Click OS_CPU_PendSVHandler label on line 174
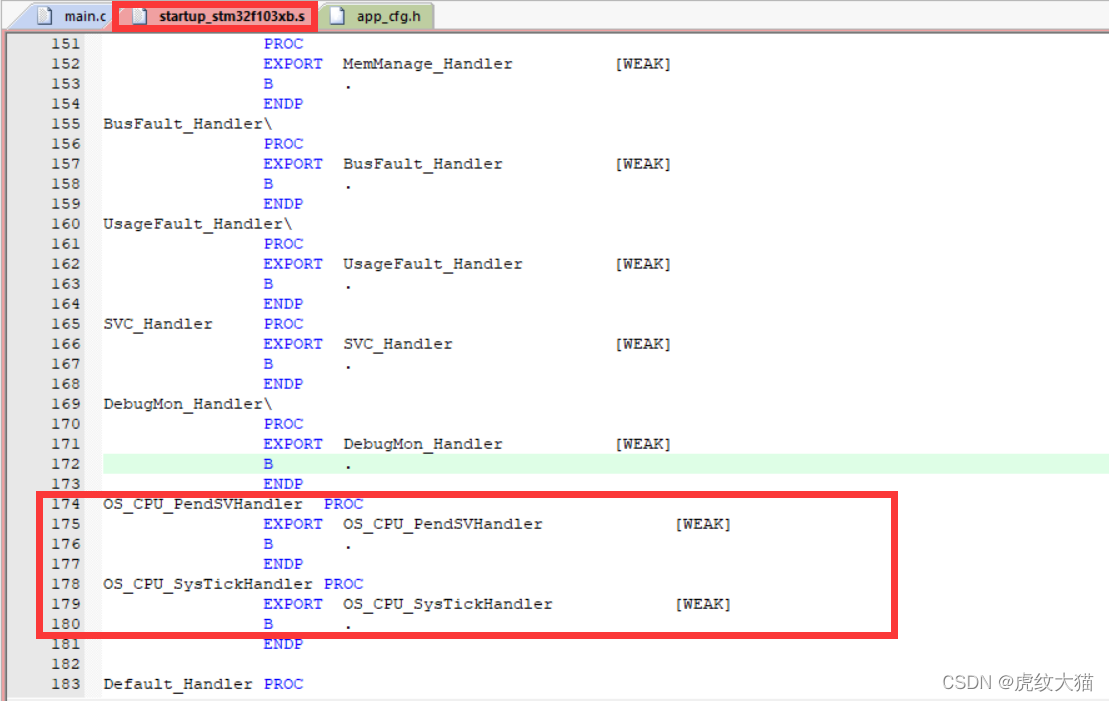Image resolution: width=1109 pixels, height=701 pixels. [x=202, y=504]
